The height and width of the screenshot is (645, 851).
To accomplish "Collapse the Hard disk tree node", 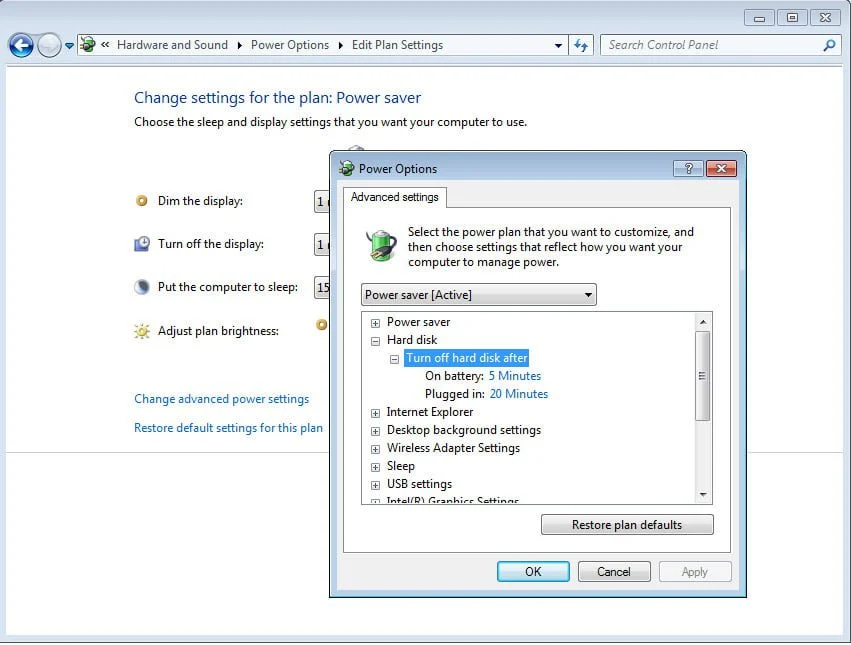I will pos(376,341).
